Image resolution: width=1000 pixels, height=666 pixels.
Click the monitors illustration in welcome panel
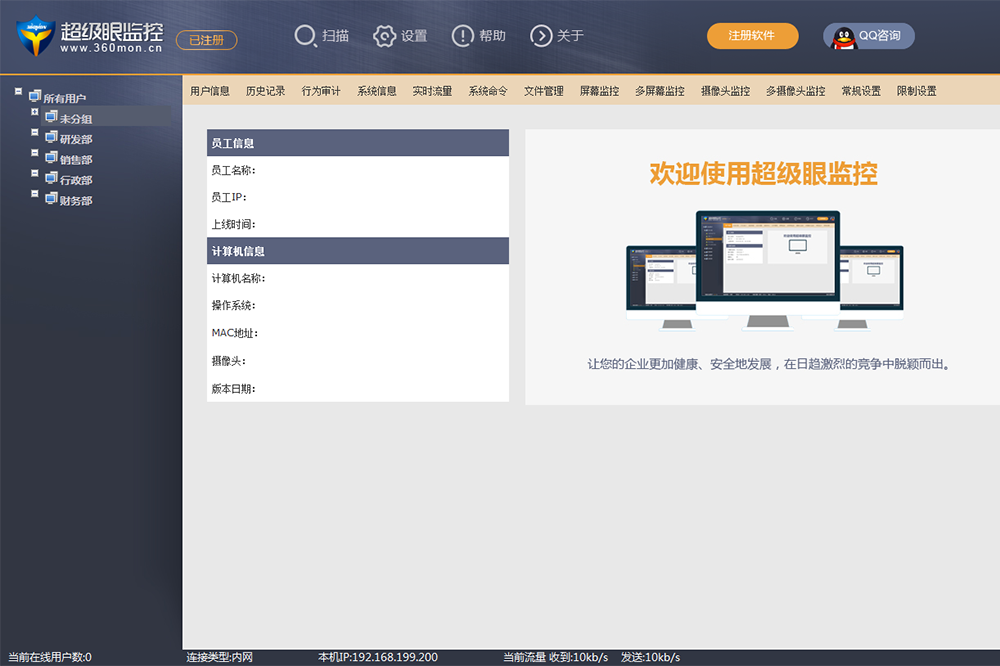(x=765, y=271)
